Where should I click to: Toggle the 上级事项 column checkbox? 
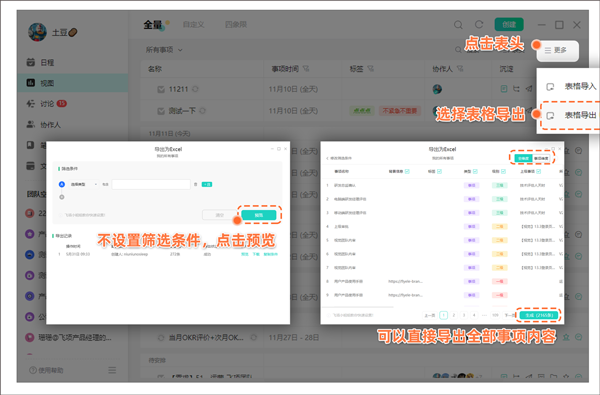click(538, 171)
